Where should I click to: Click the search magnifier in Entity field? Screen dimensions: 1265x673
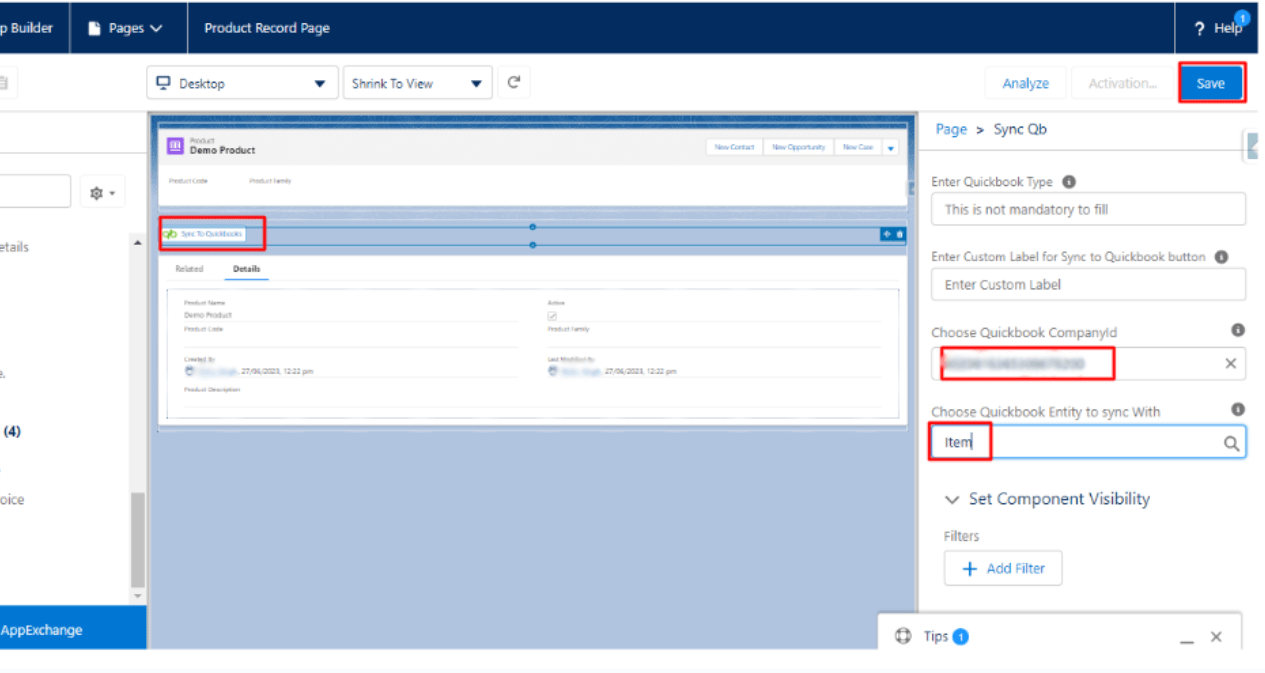[x=1232, y=443]
